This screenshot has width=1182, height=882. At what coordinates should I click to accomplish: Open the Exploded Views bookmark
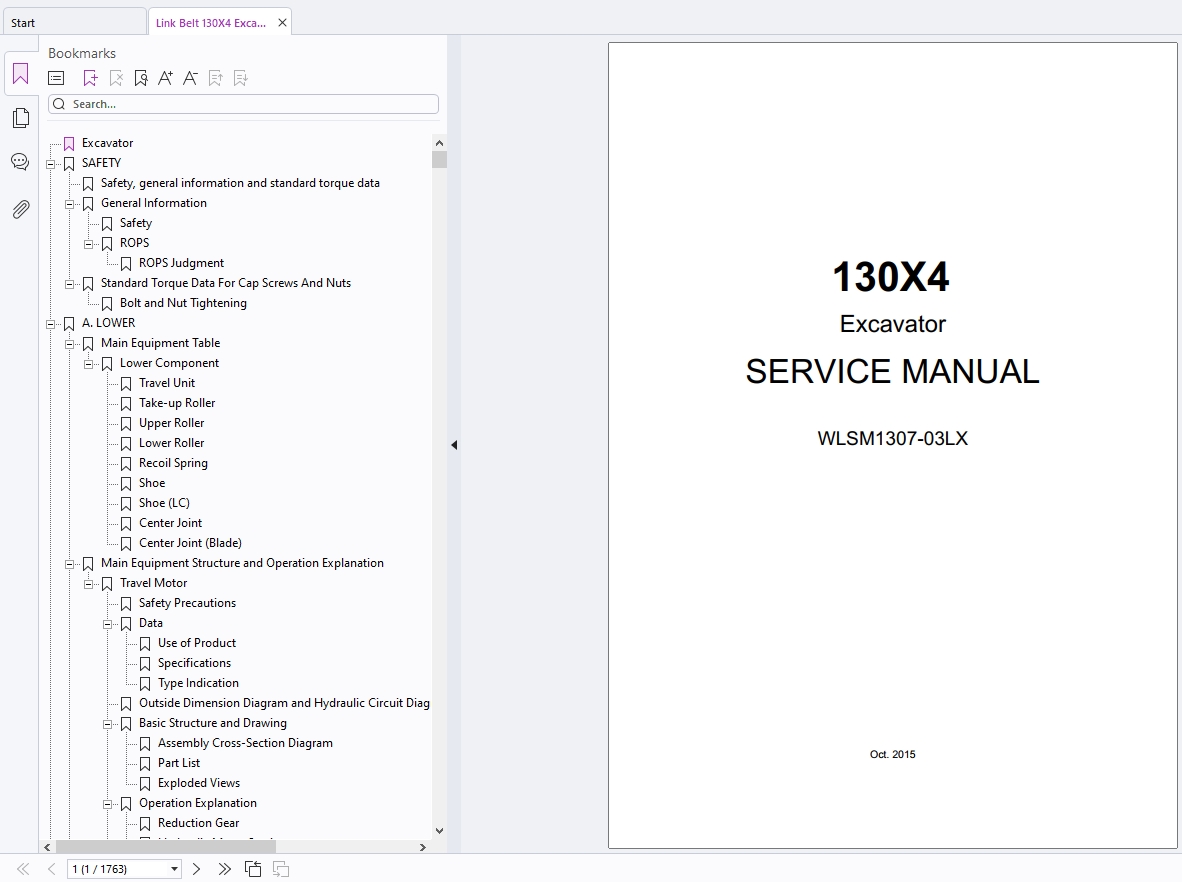[199, 783]
